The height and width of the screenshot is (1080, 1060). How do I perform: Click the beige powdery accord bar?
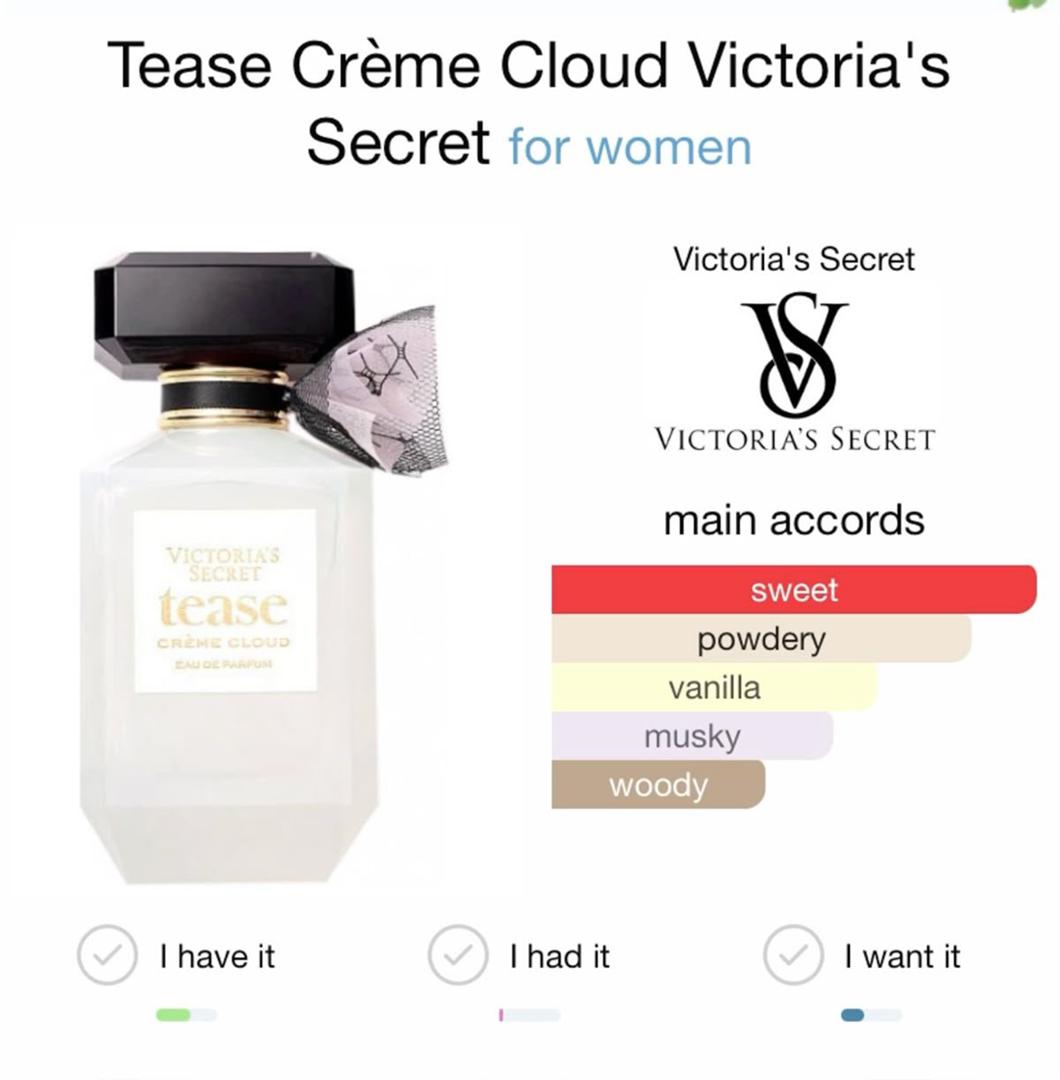761,638
